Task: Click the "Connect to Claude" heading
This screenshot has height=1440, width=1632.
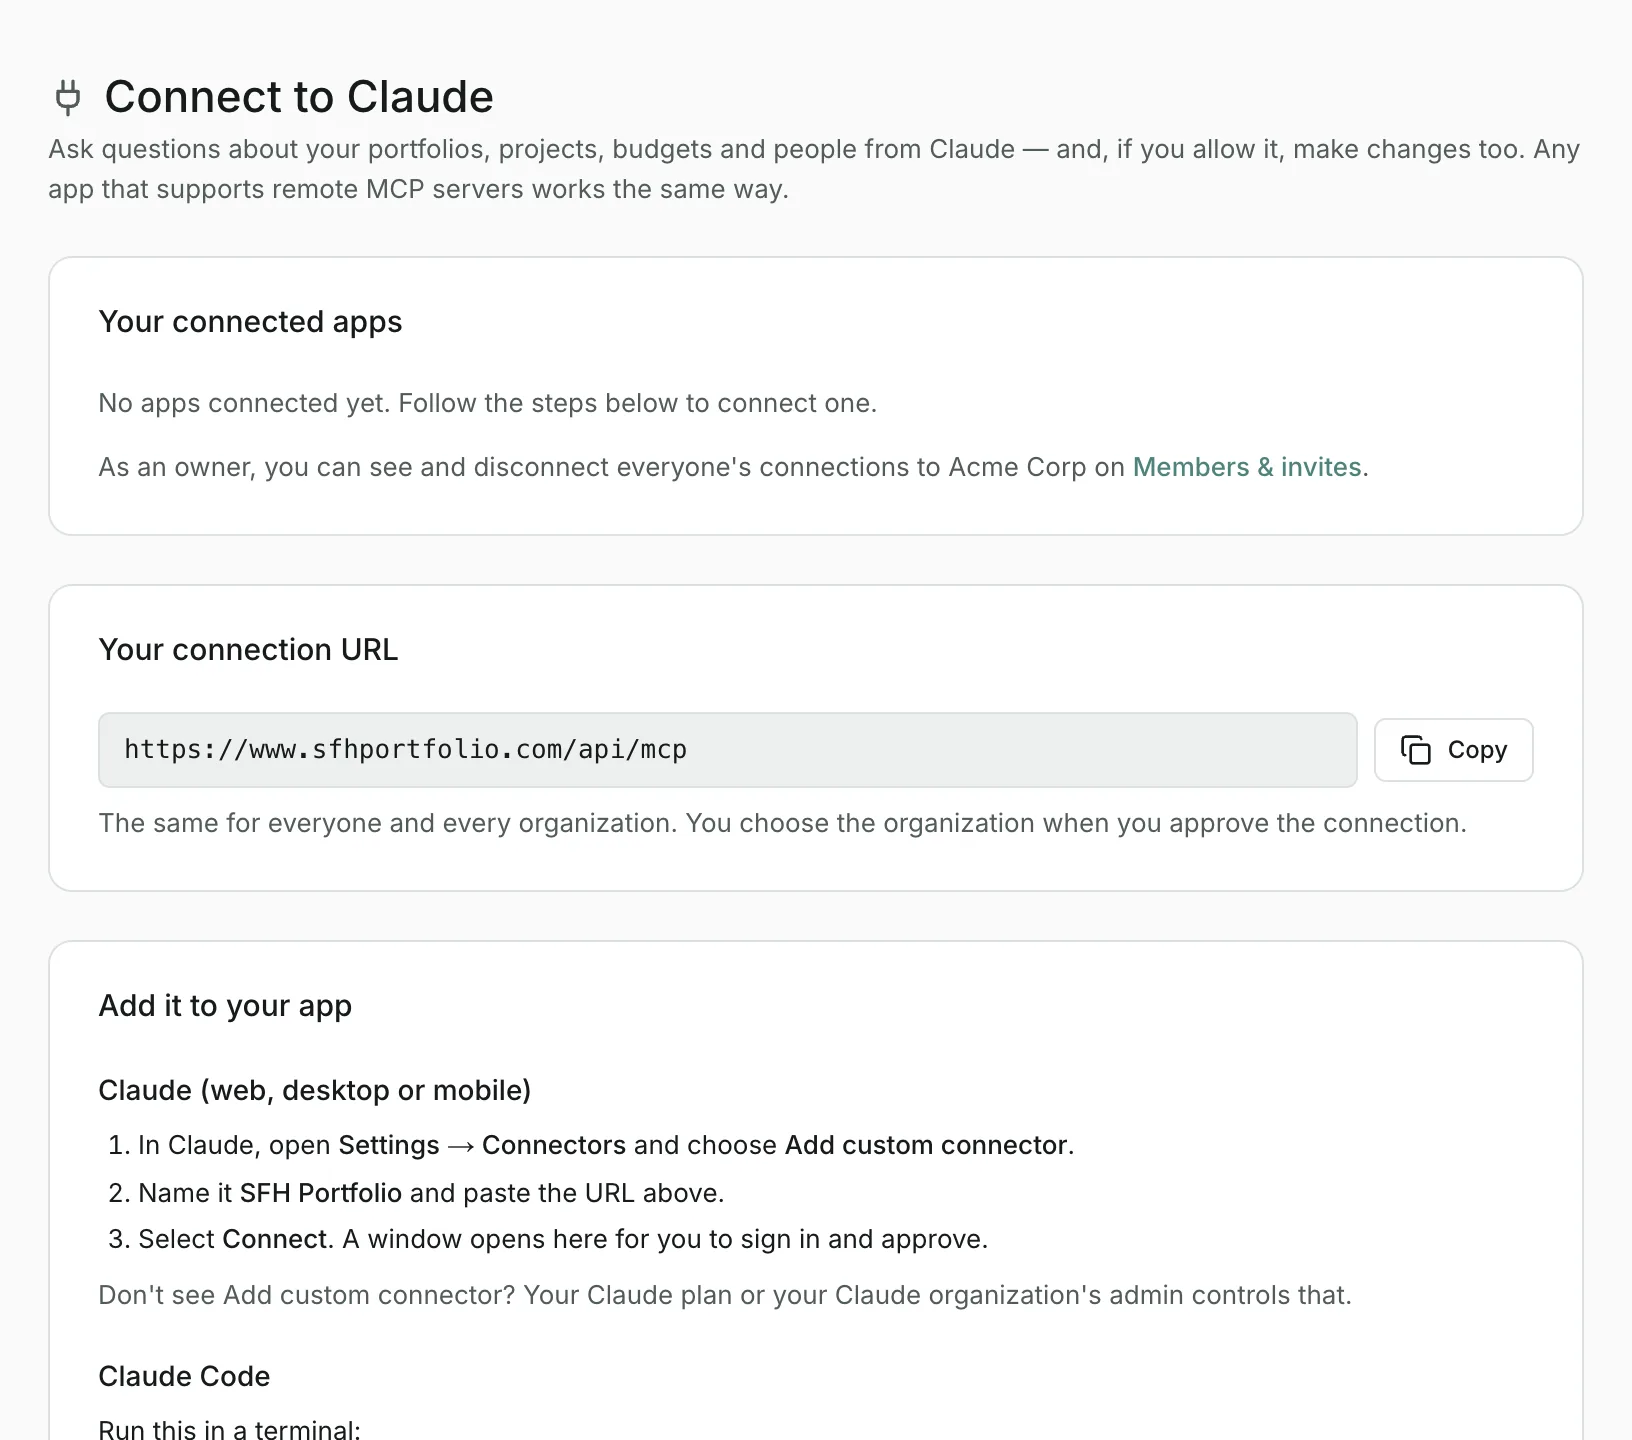Action: coord(299,97)
